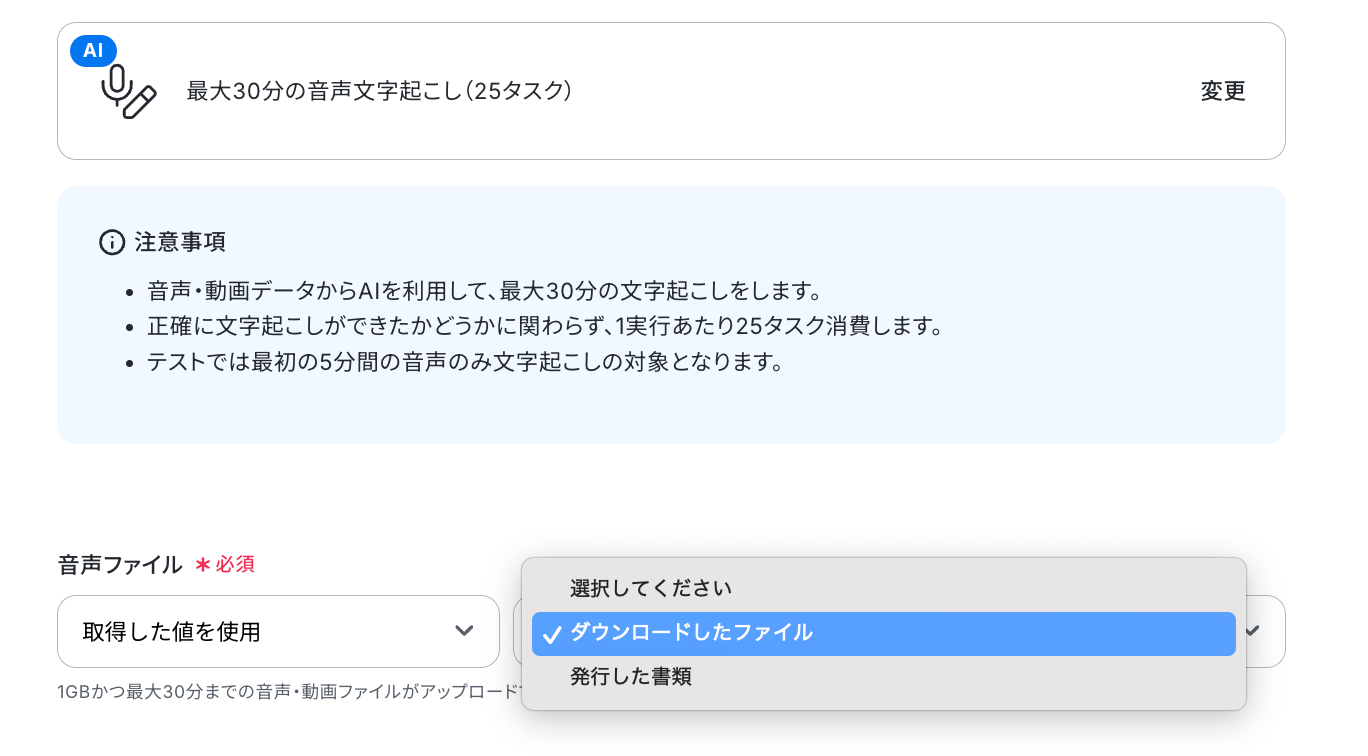Click the note about 25タスク消費

click(546, 327)
